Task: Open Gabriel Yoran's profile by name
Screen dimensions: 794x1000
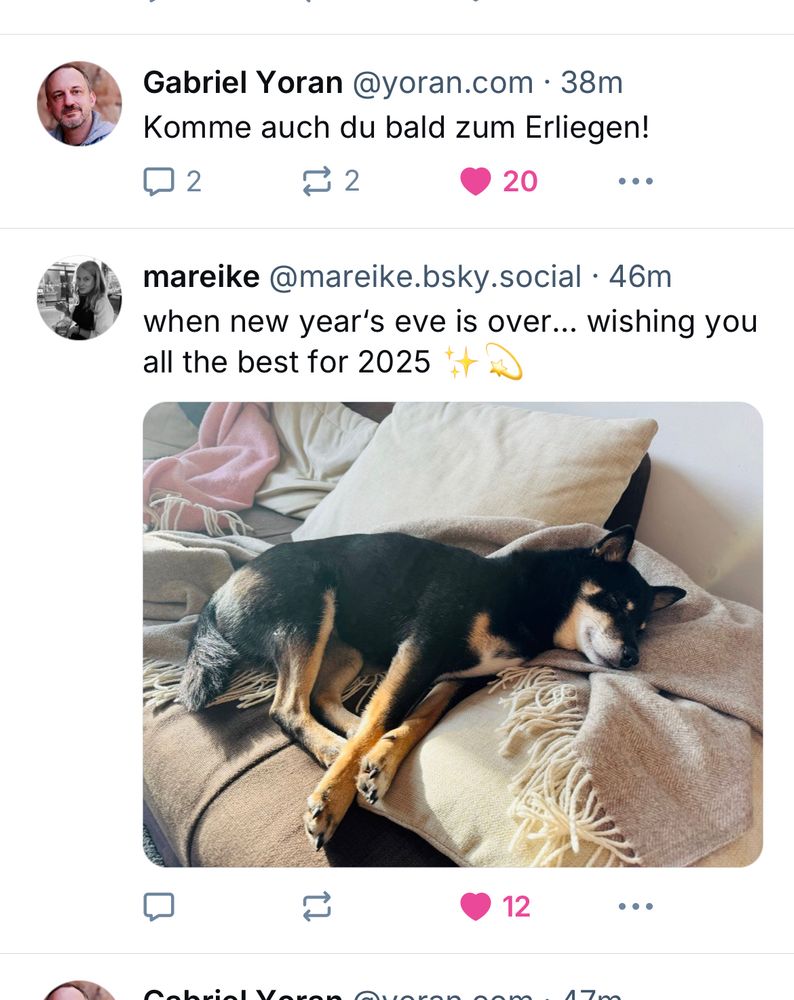Action: click(243, 82)
